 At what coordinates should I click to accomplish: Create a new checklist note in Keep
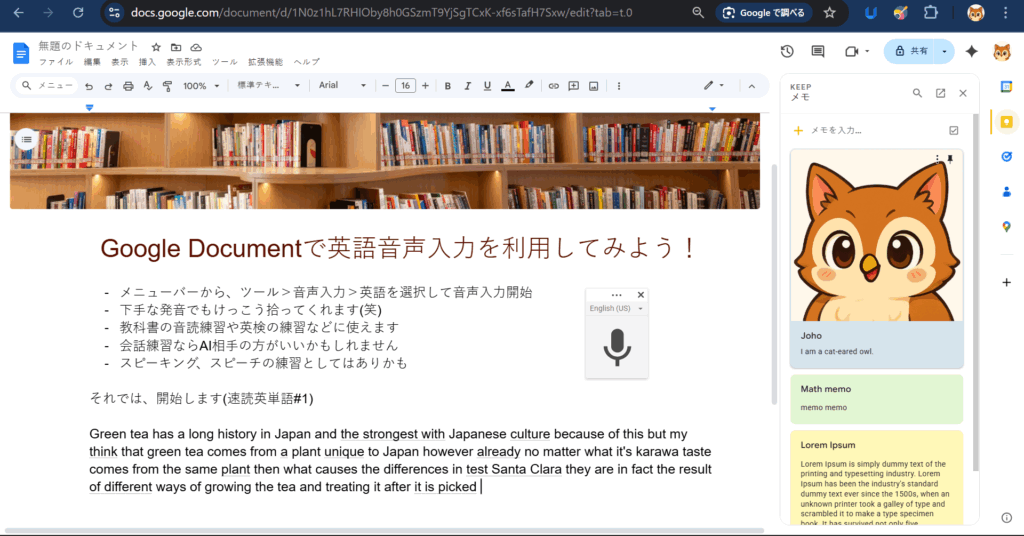pyautogui.click(x=953, y=130)
